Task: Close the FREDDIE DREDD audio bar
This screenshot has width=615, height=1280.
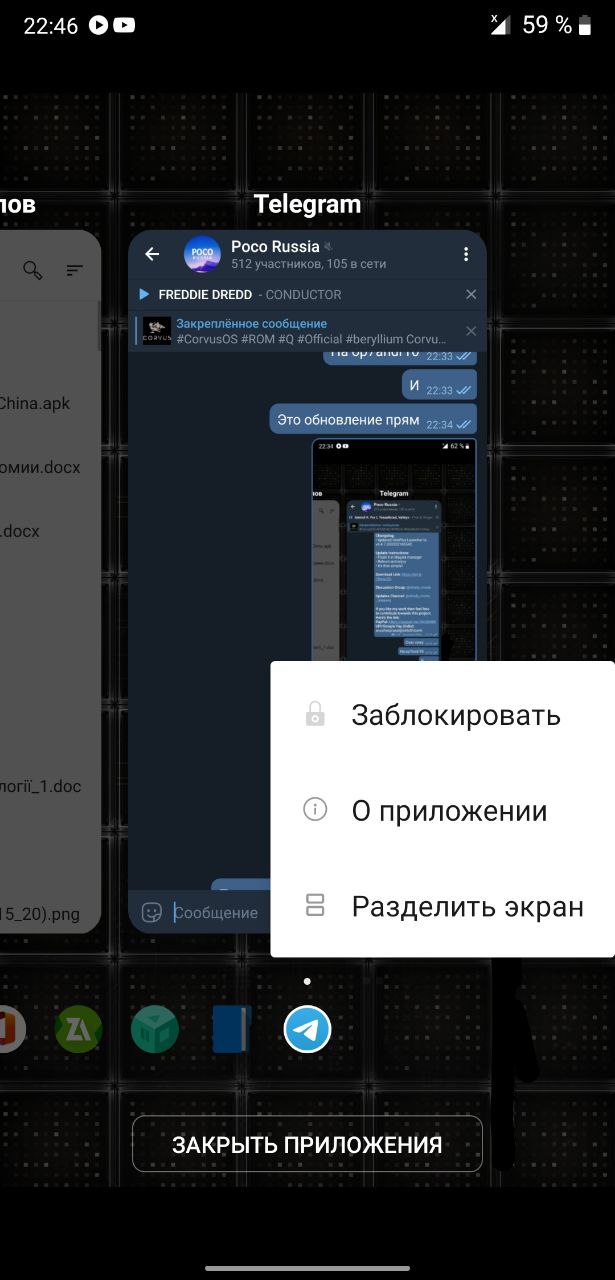Action: click(x=471, y=294)
